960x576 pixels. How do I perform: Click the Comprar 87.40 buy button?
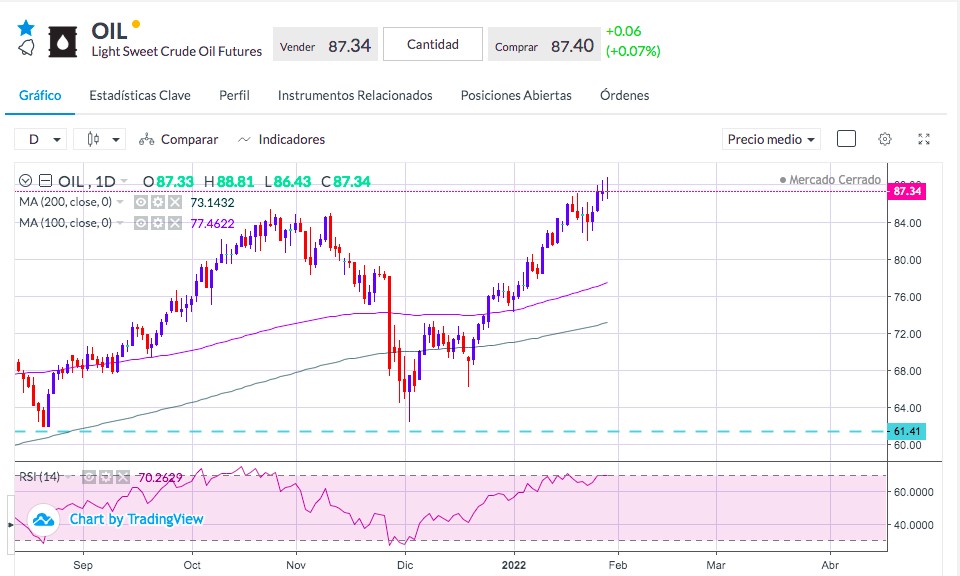coord(544,45)
